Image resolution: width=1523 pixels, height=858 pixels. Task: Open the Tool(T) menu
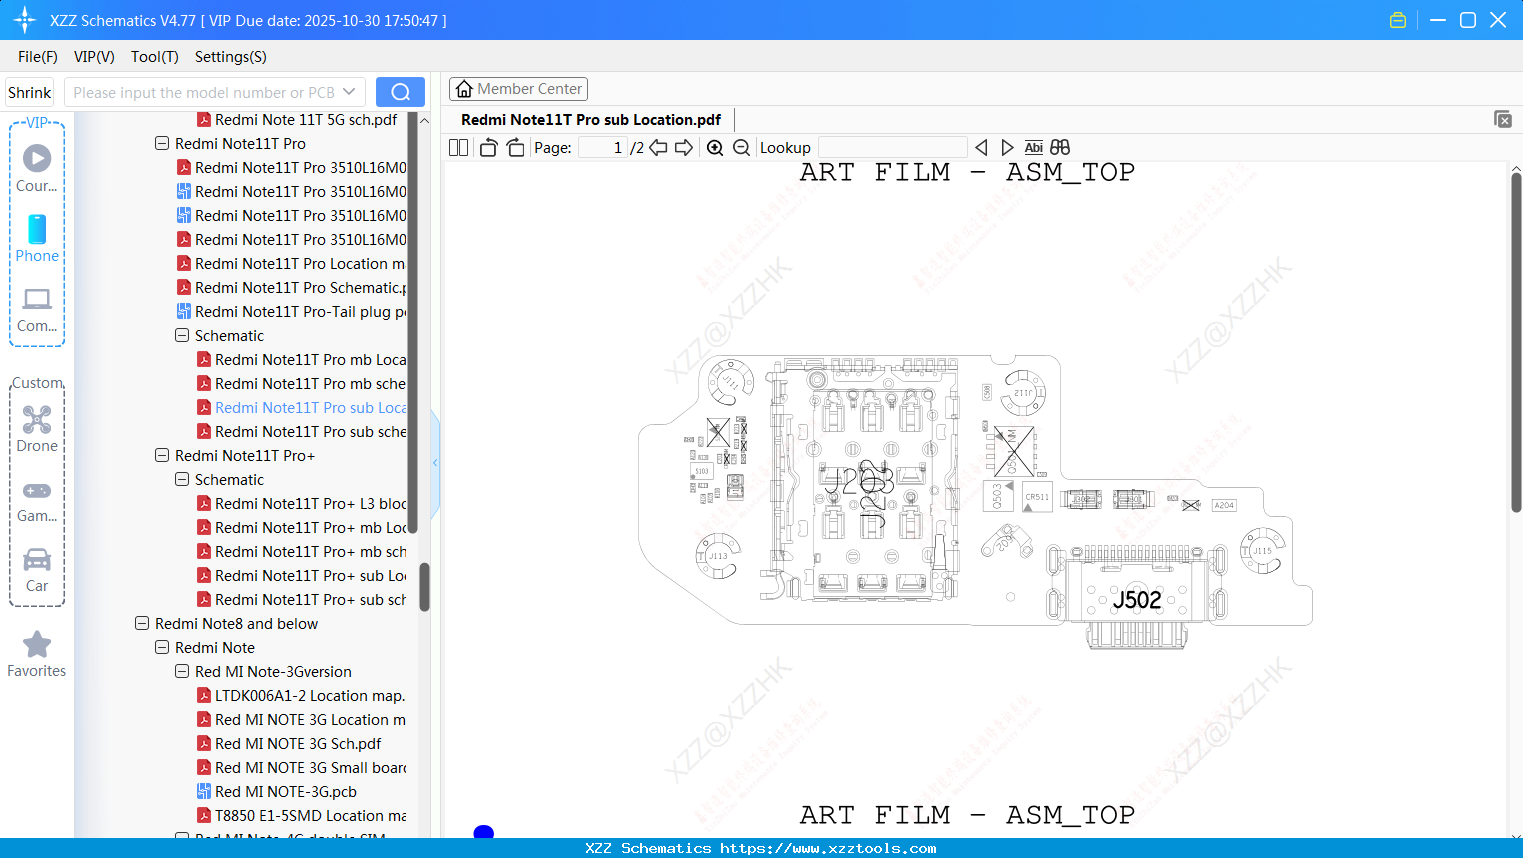(155, 57)
